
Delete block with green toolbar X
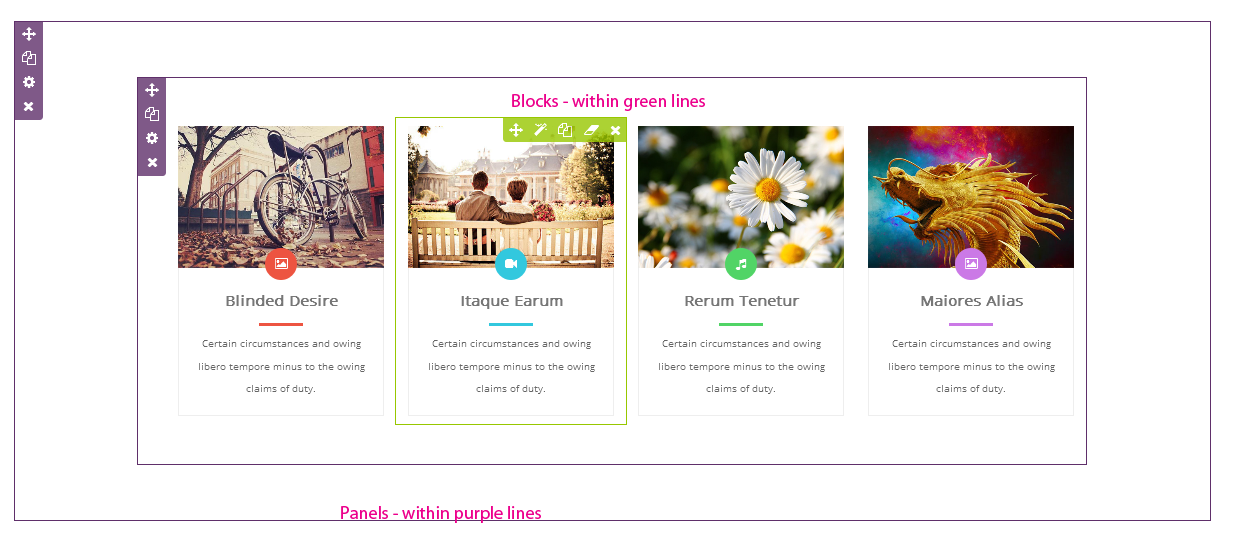tap(615, 130)
